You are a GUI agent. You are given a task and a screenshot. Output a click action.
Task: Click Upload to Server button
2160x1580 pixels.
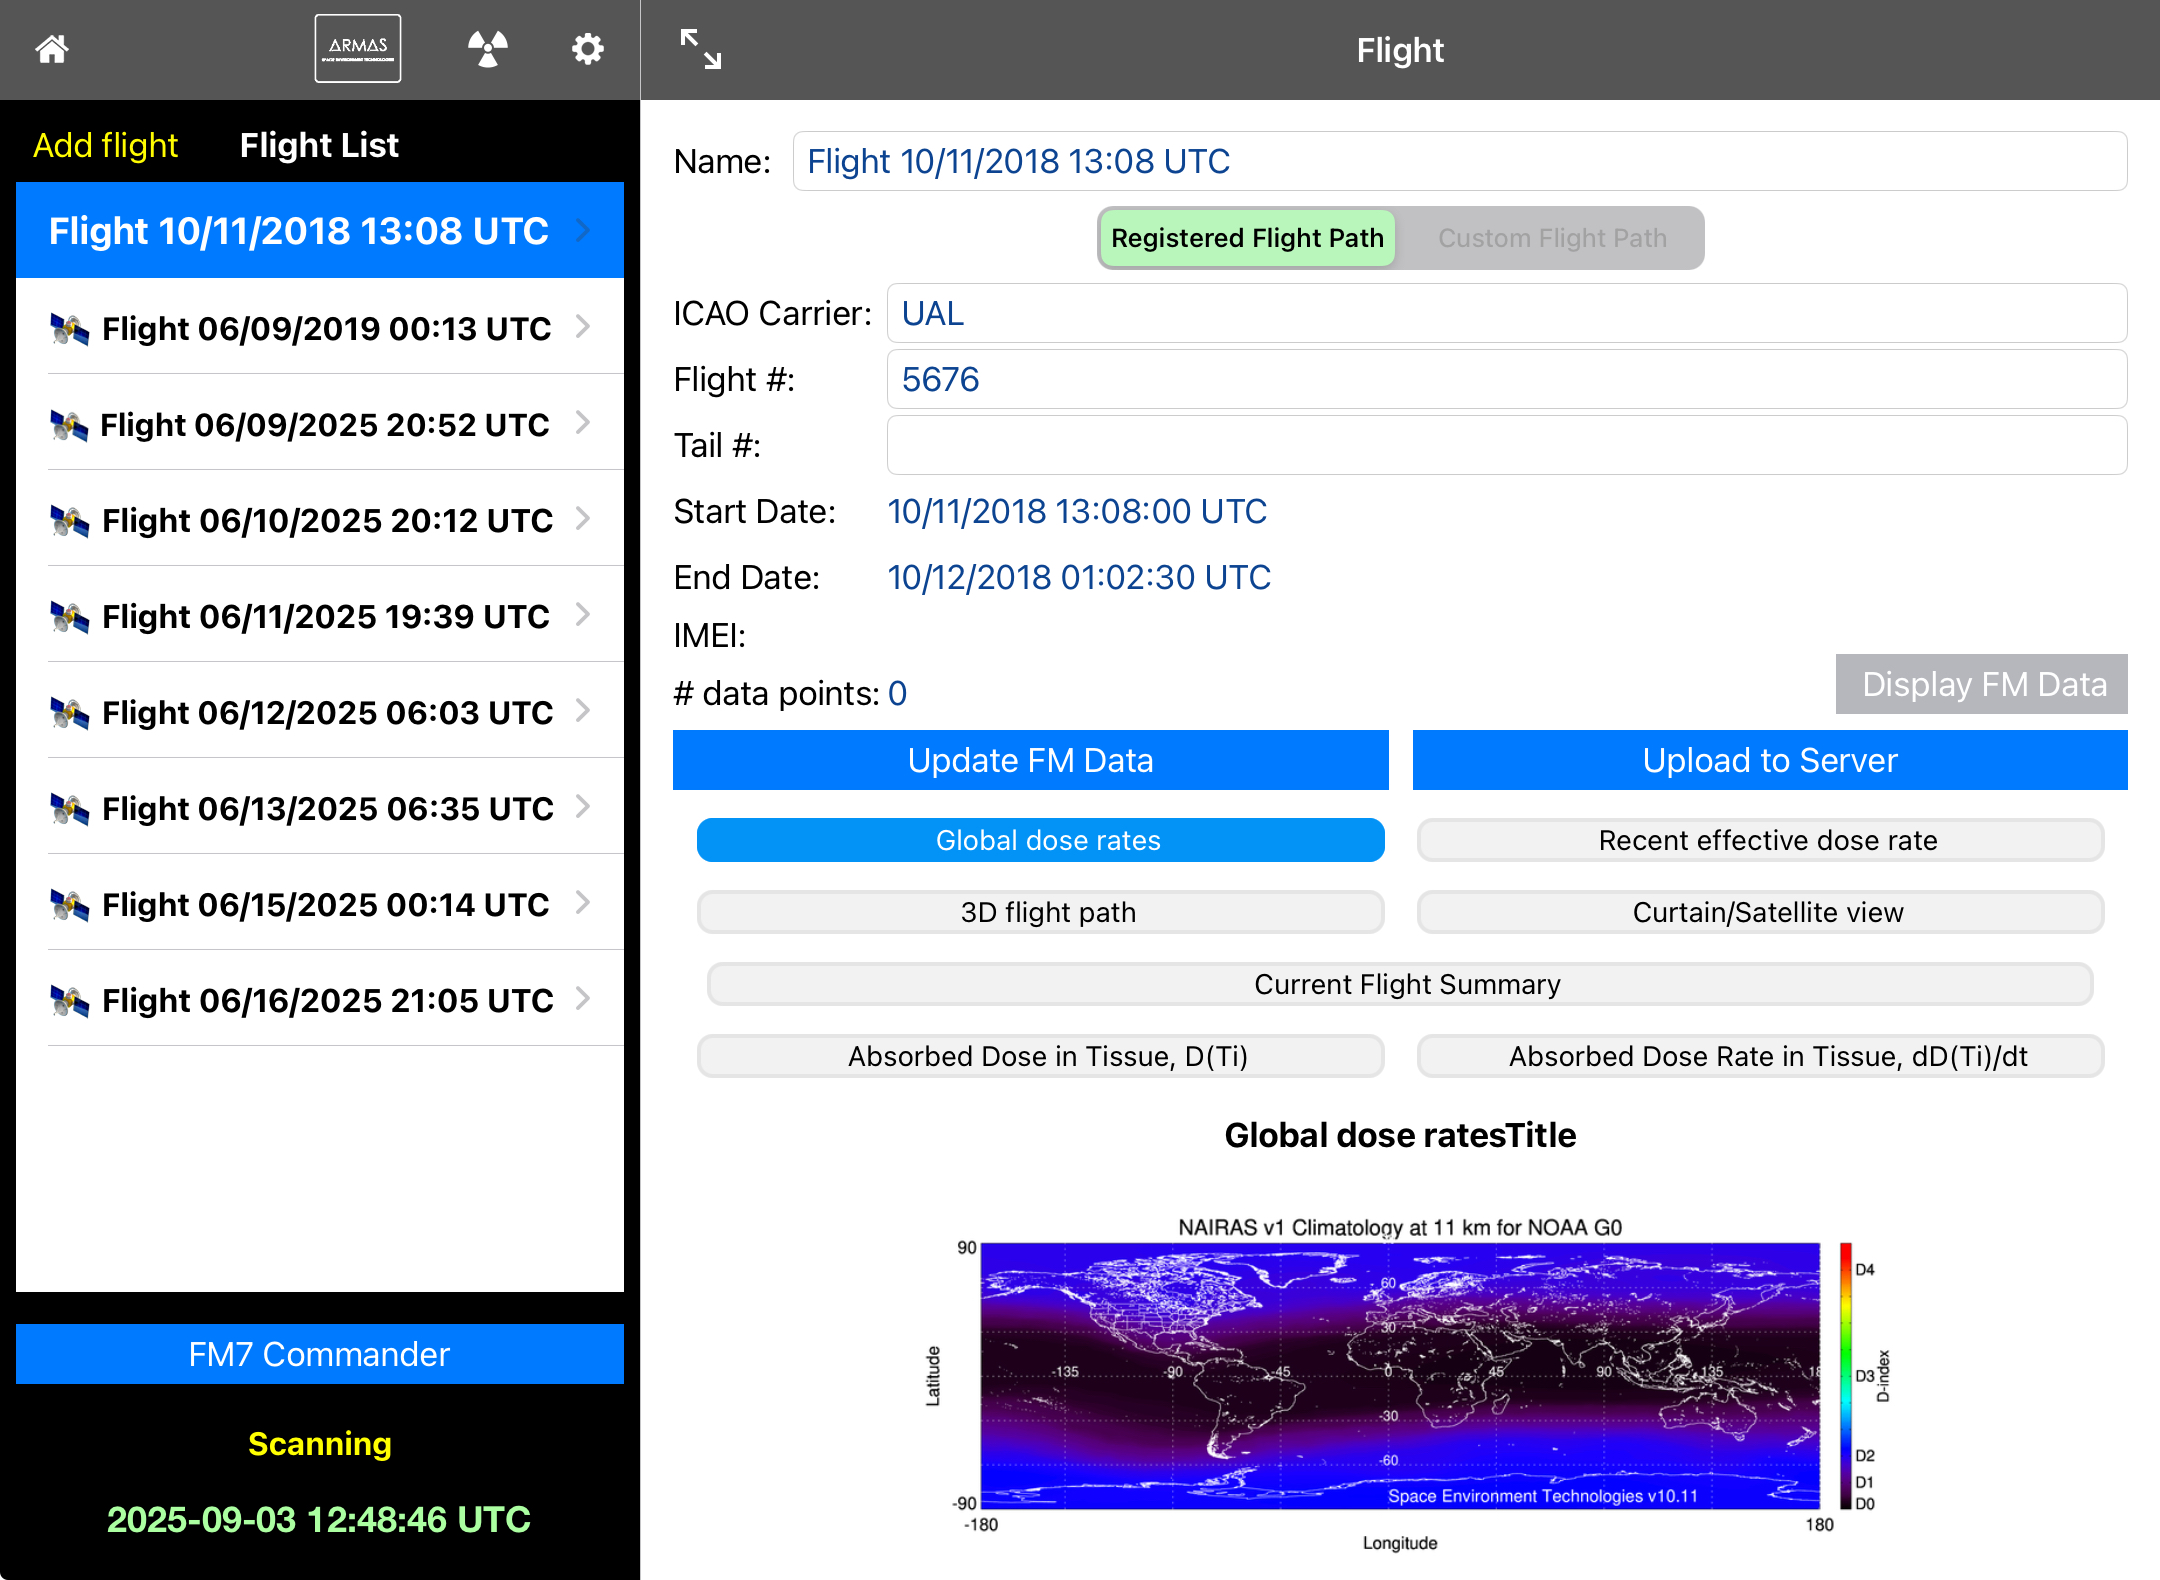coord(1769,760)
